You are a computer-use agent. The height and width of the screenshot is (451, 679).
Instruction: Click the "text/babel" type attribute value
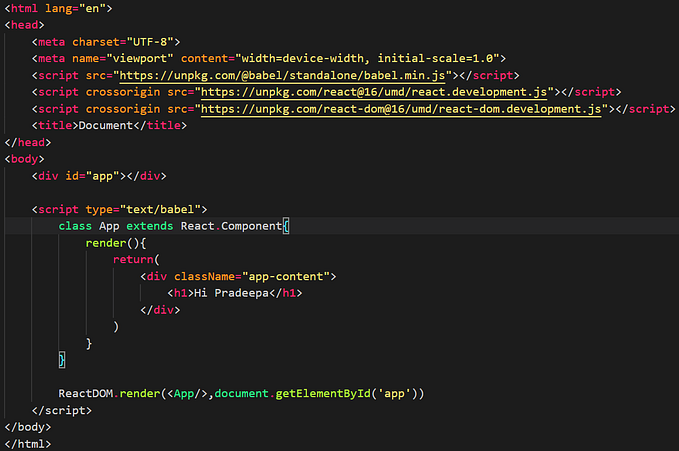pyautogui.click(x=160, y=210)
